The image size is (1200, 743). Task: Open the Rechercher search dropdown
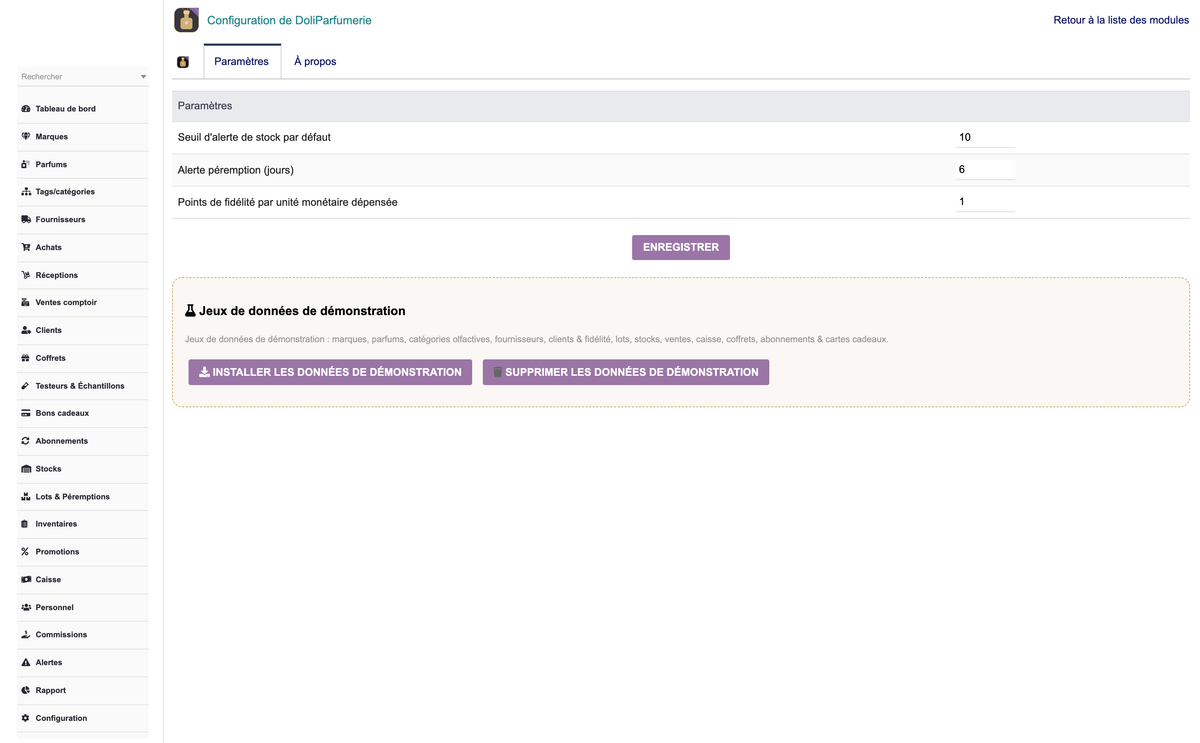tap(82, 77)
